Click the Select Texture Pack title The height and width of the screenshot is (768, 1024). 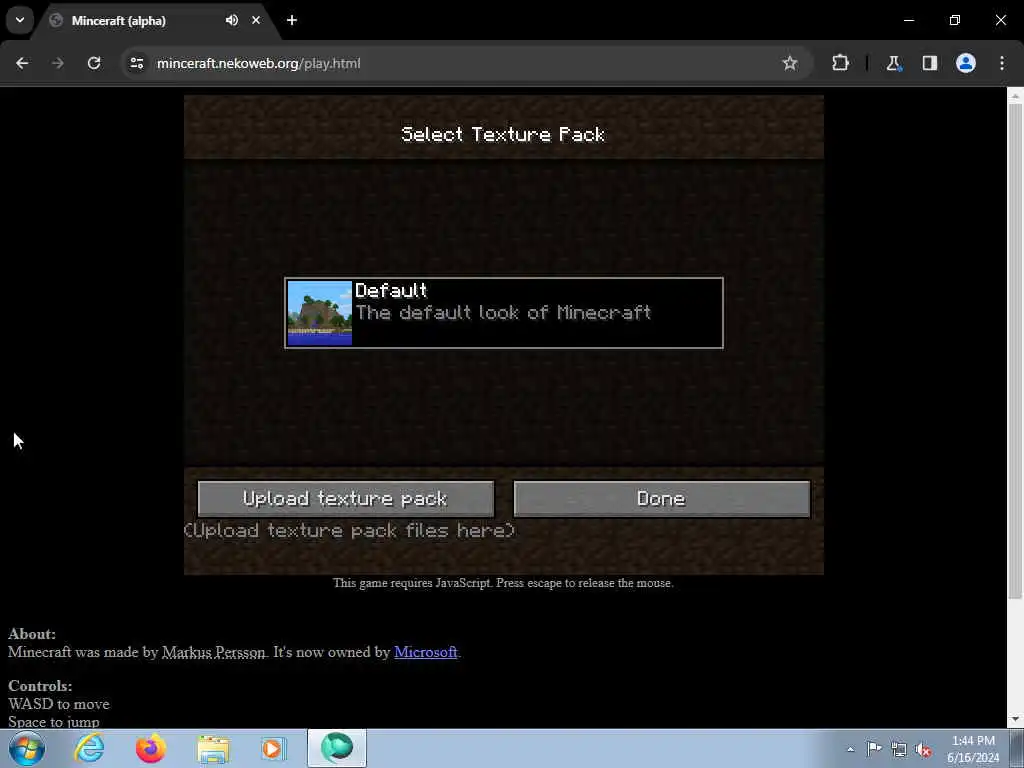(x=503, y=135)
